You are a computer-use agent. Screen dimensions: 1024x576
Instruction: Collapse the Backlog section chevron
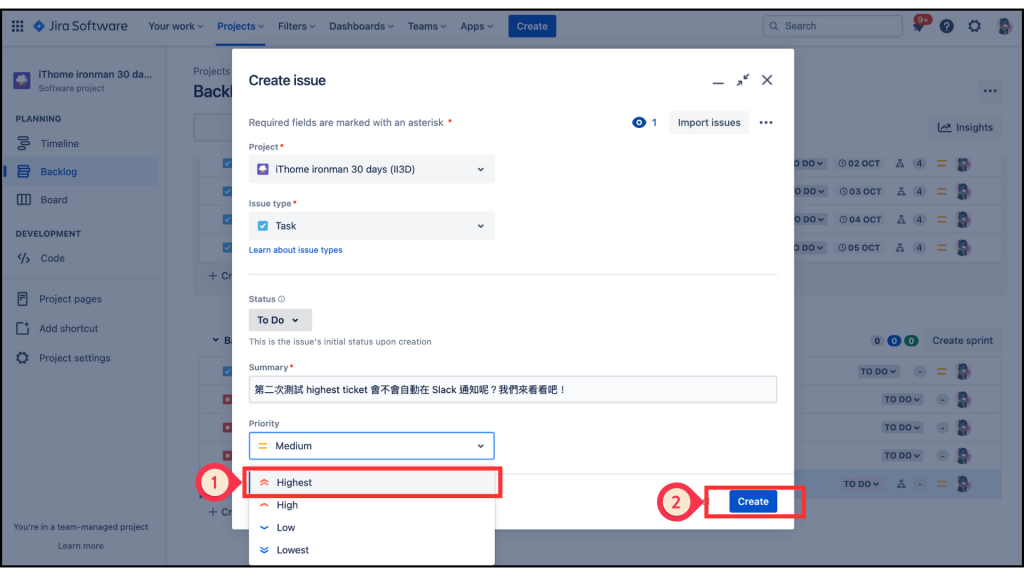[216, 340]
